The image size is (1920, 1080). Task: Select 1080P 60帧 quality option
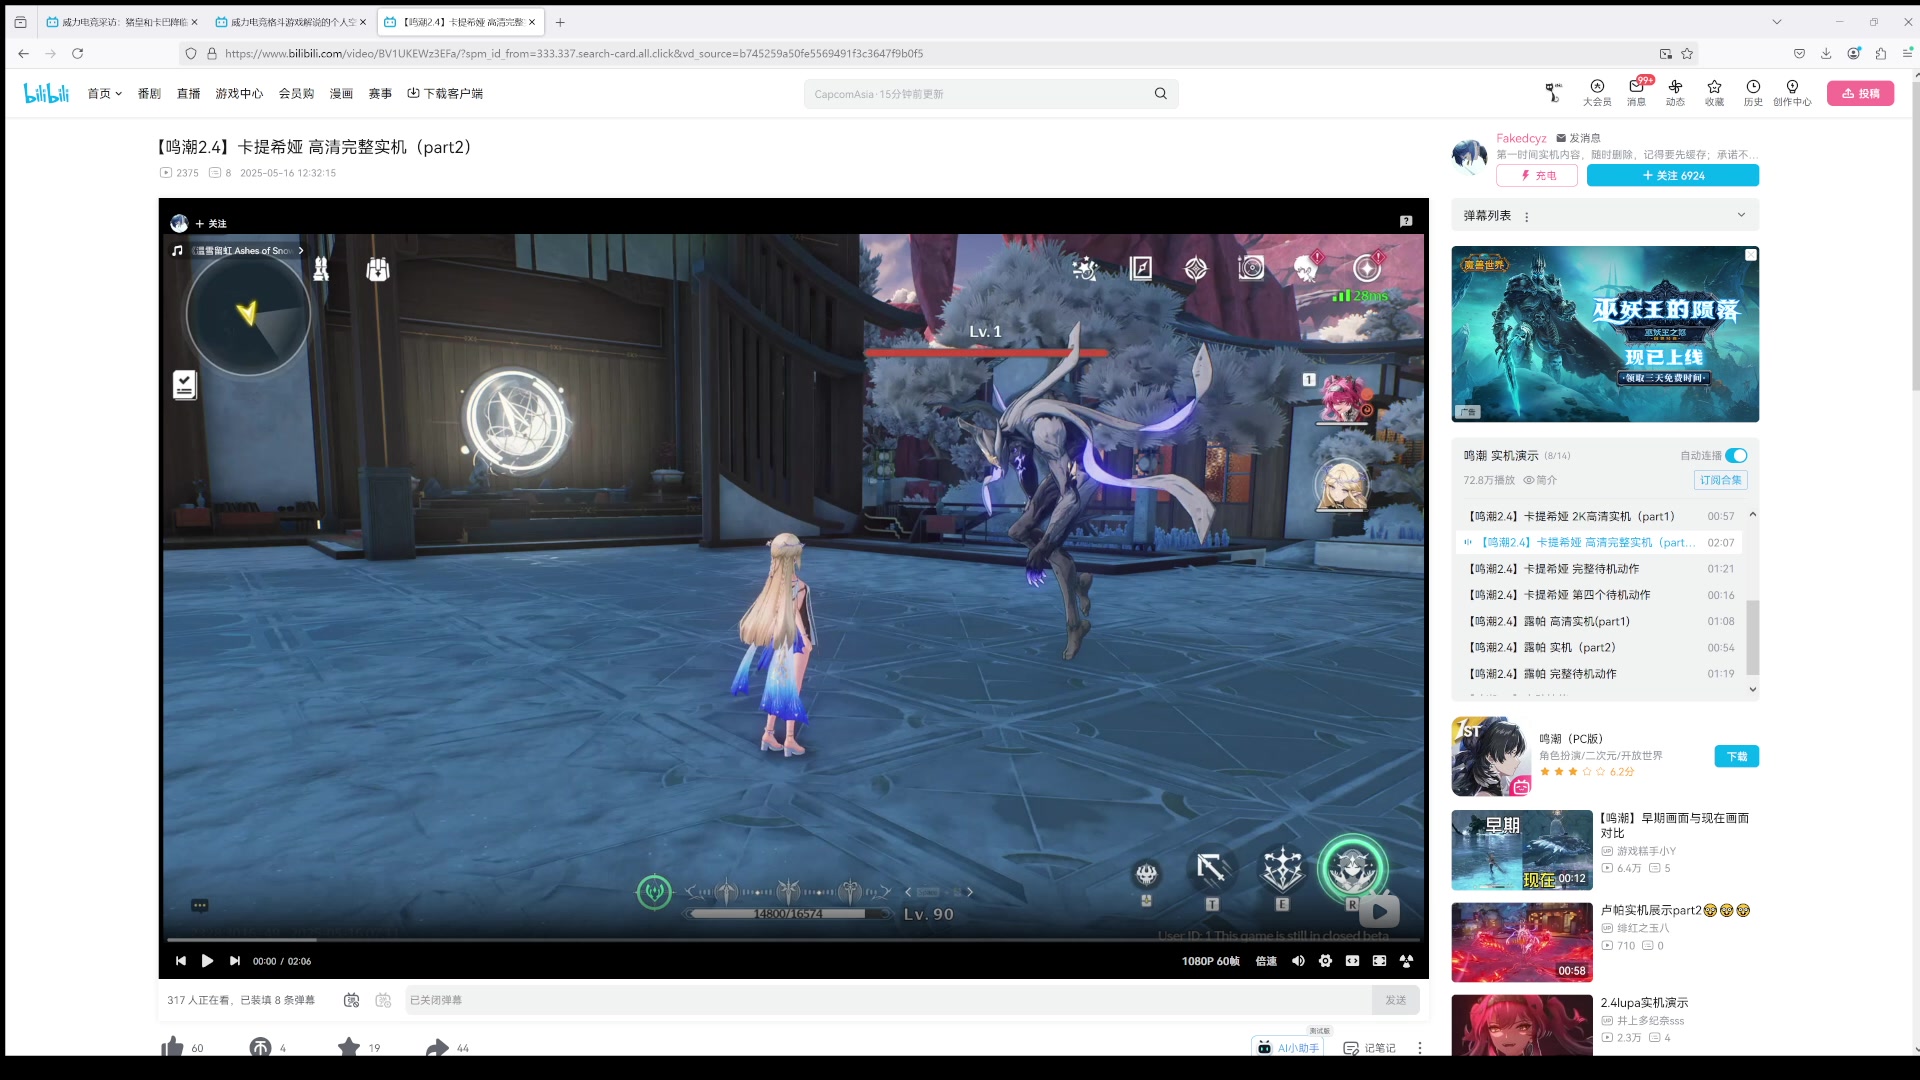[1210, 961]
